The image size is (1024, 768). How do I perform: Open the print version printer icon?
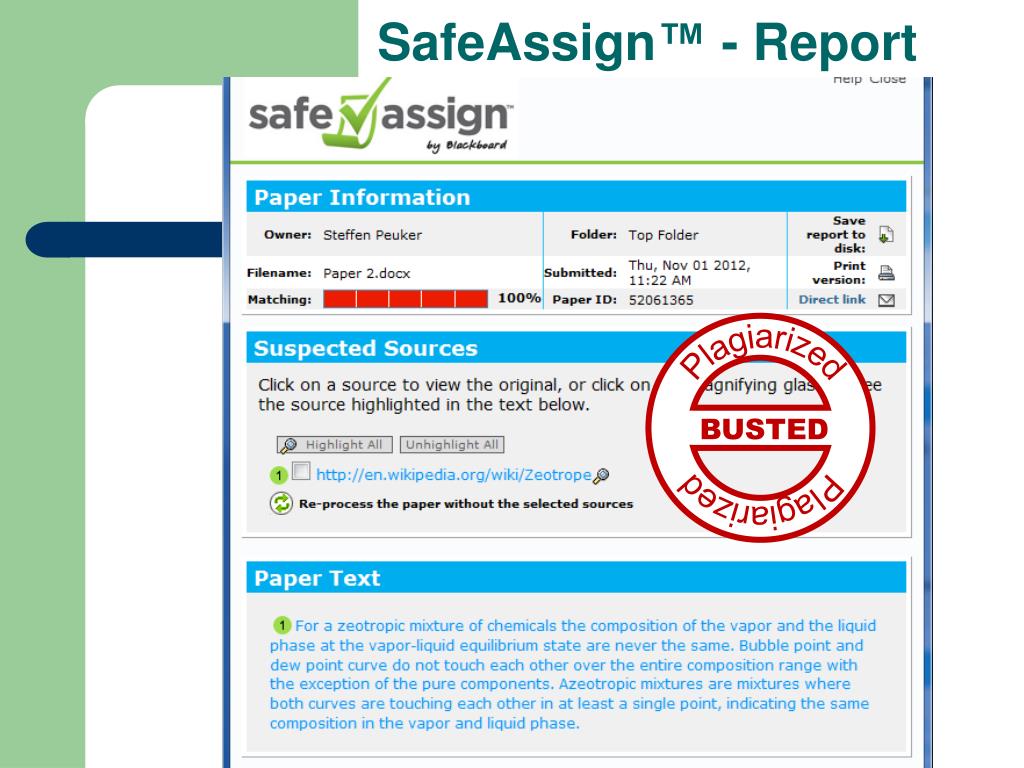coord(886,273)
